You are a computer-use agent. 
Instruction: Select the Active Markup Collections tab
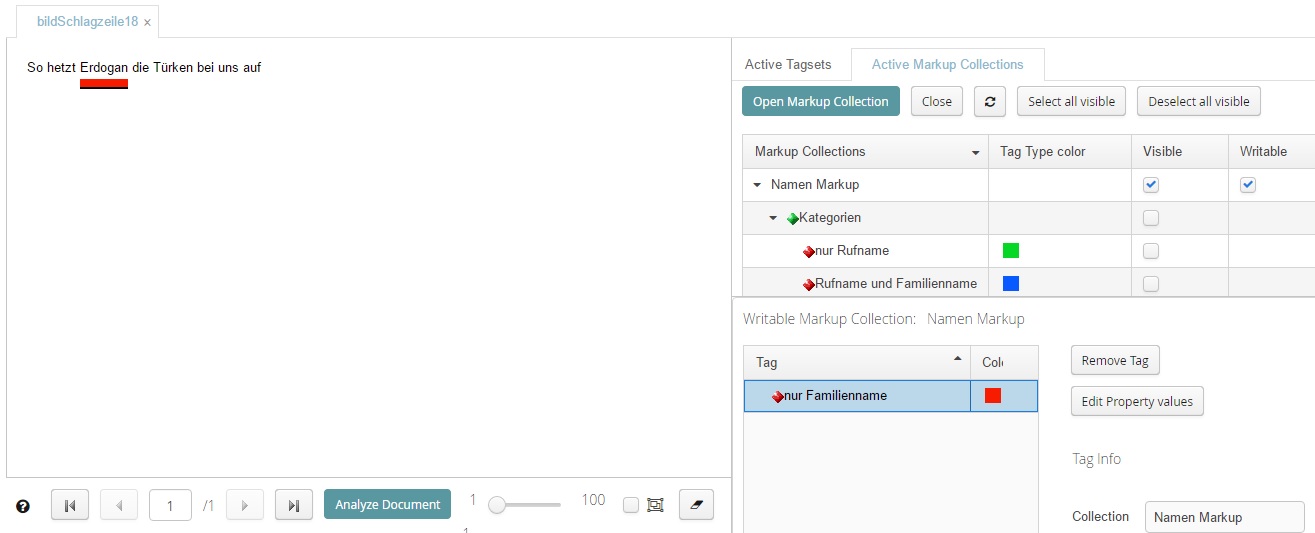(x=947, y=64)
